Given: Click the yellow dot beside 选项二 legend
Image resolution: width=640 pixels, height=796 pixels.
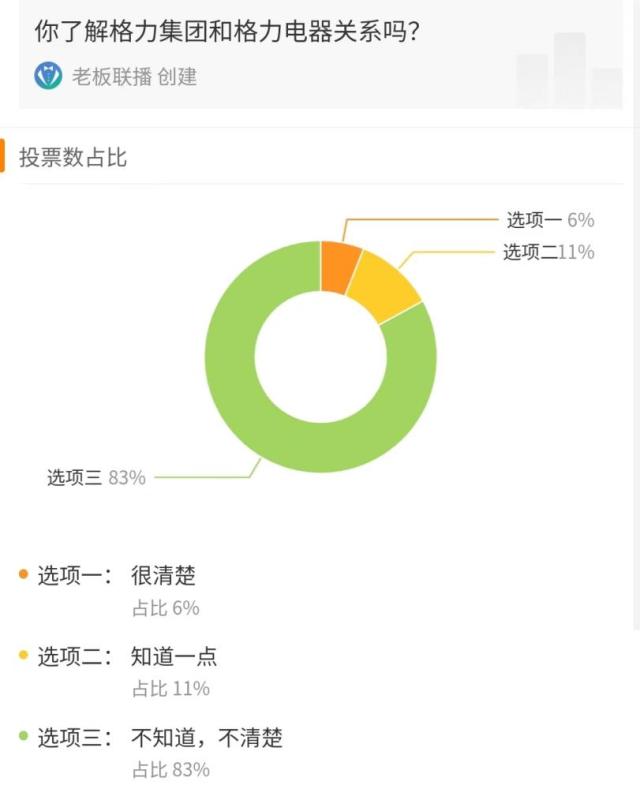Looking at the screenshot, I should 23,655.
